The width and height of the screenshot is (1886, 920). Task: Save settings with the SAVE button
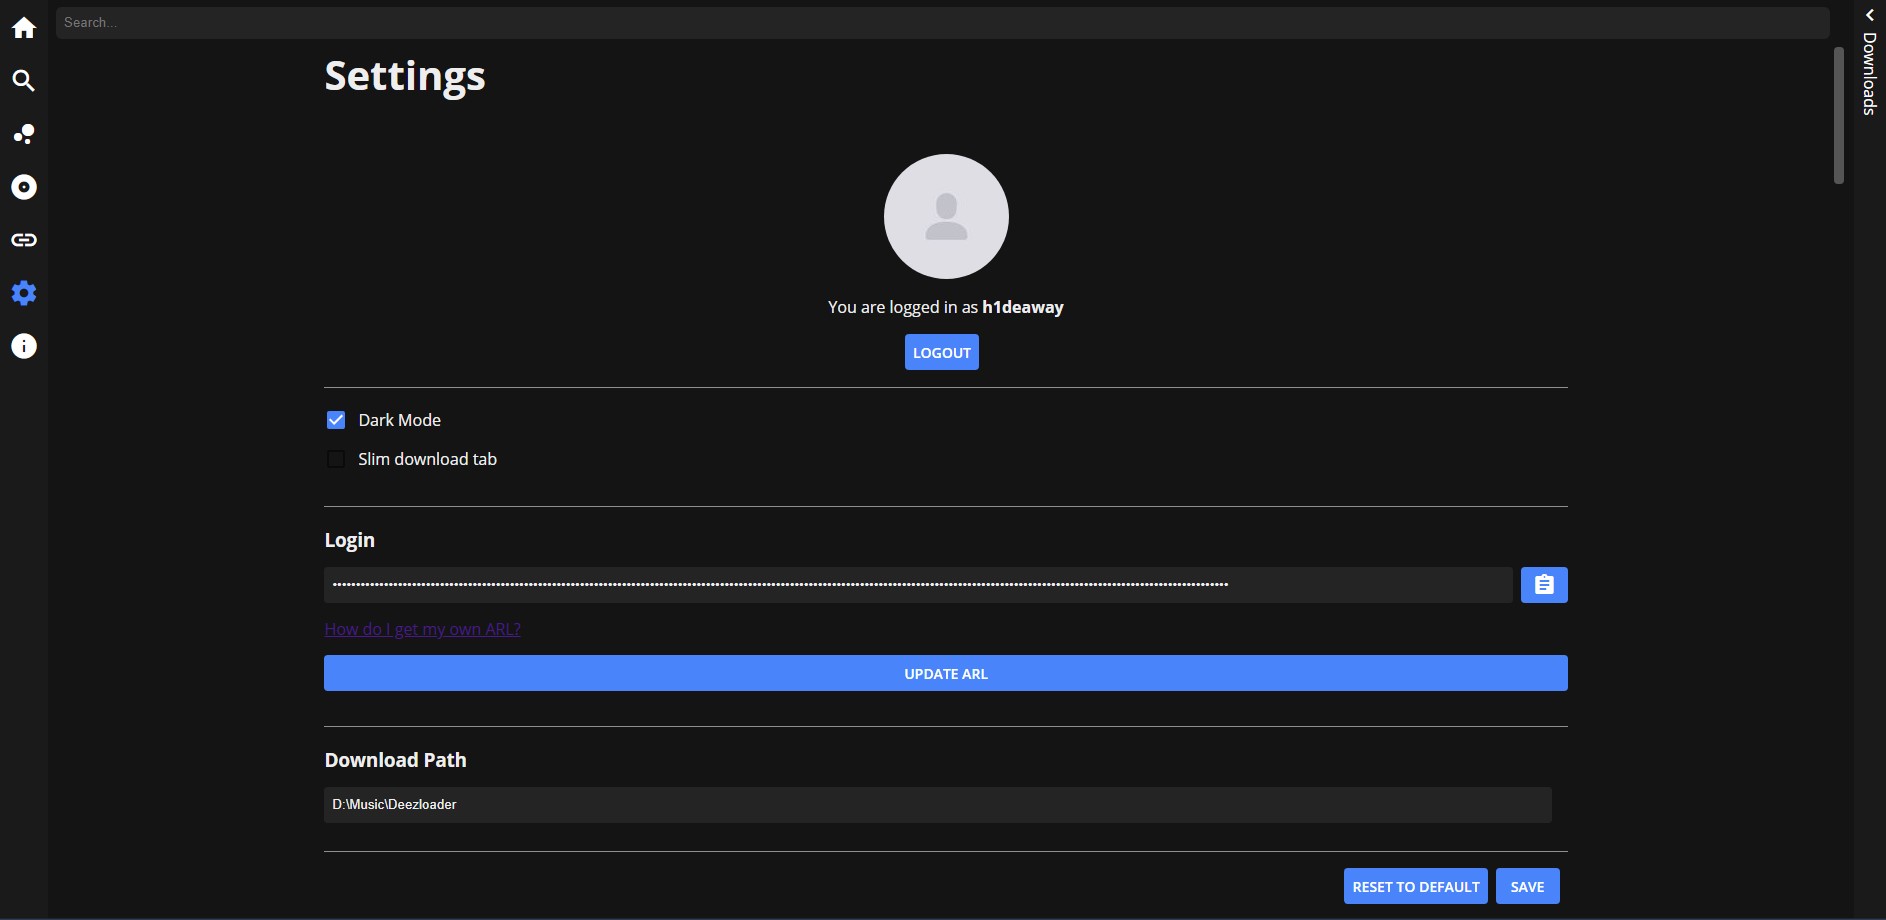[1527, 886]
